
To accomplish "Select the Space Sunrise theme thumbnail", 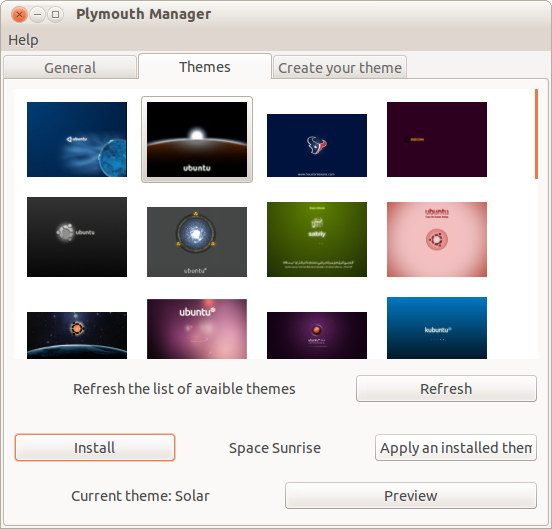I will (197, 139).
